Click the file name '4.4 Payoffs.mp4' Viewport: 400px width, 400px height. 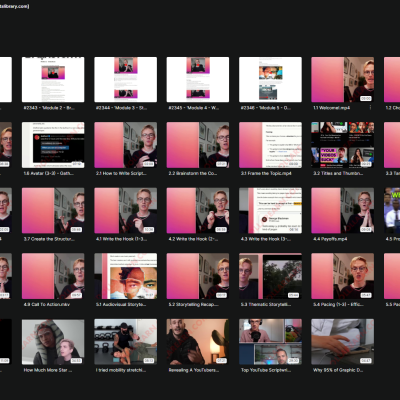coord(330,239)
